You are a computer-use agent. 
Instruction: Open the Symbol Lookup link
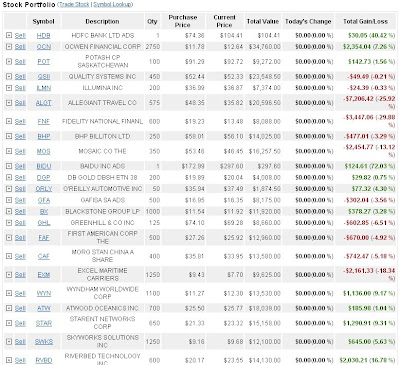[x=112, y=4]
